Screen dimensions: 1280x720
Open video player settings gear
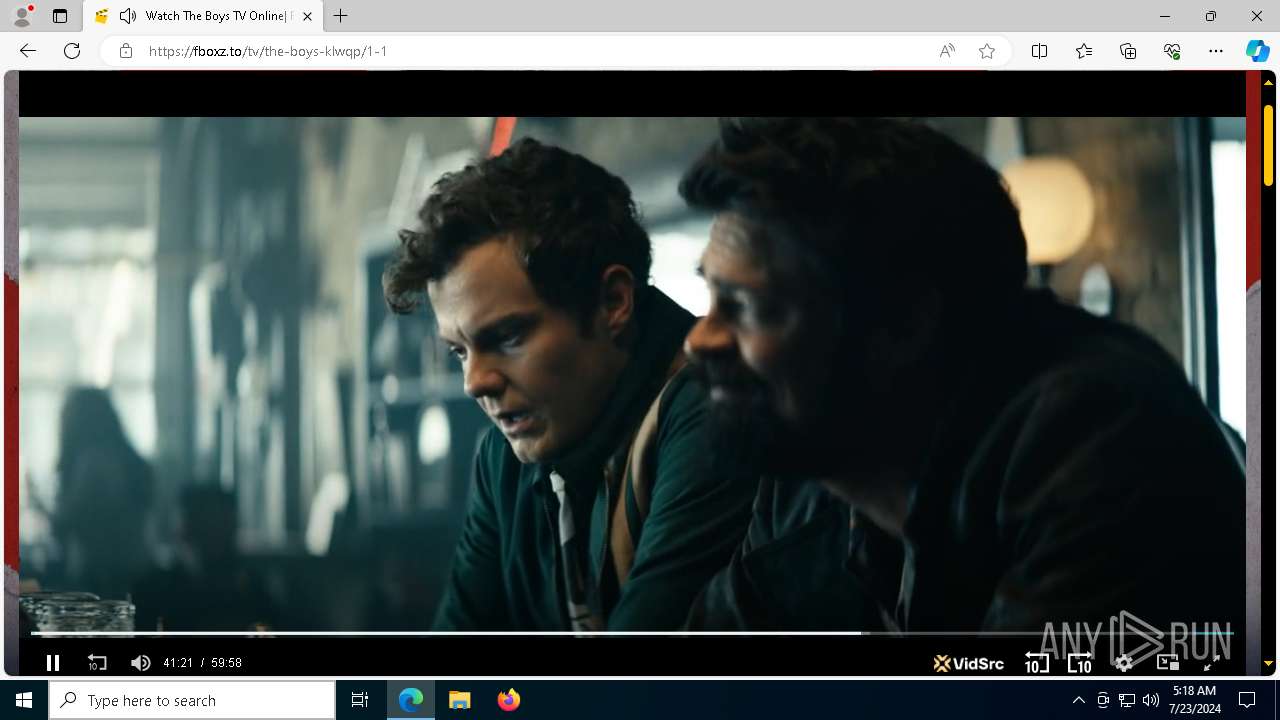click(x=1124, y=663)
